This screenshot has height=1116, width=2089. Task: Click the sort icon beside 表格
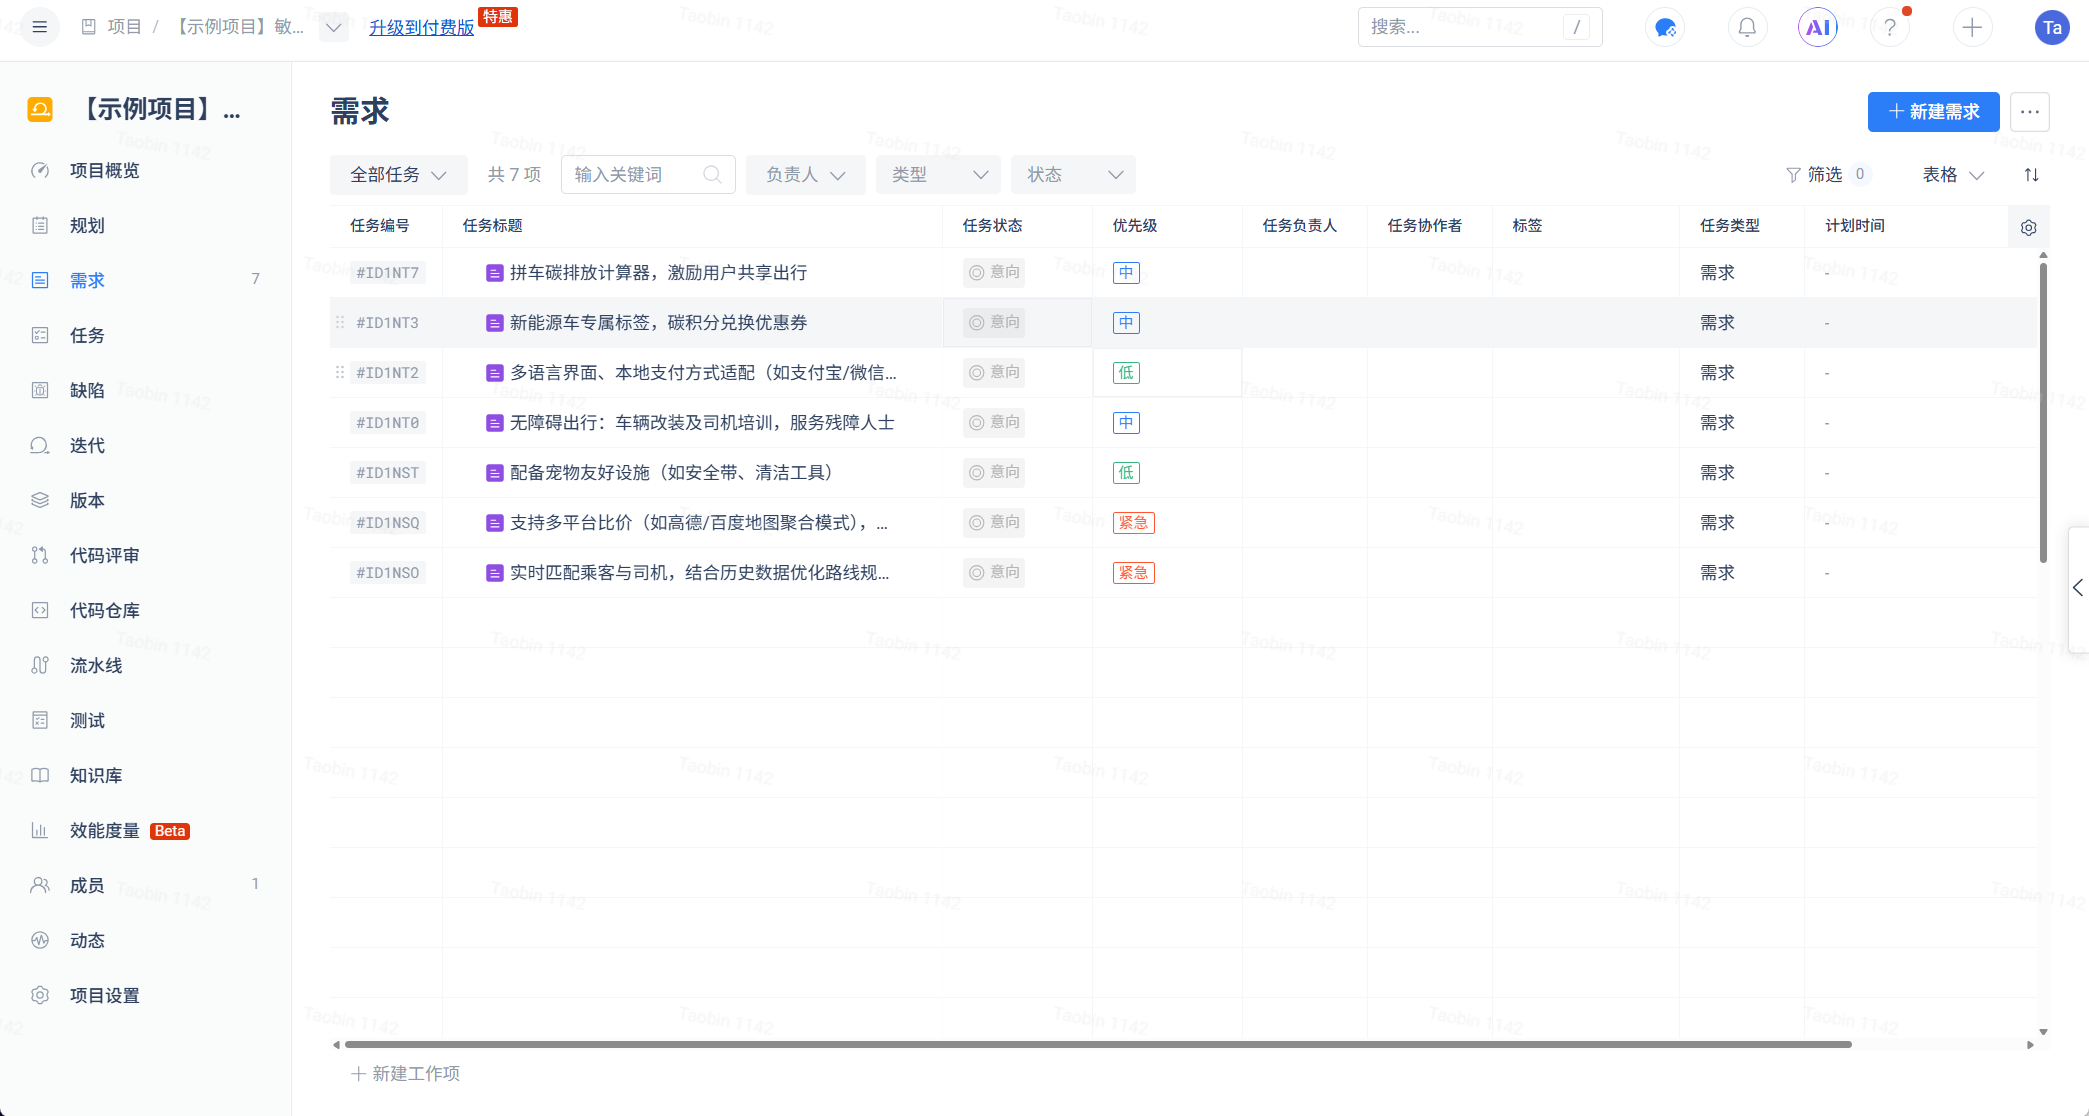[2032, 174]
